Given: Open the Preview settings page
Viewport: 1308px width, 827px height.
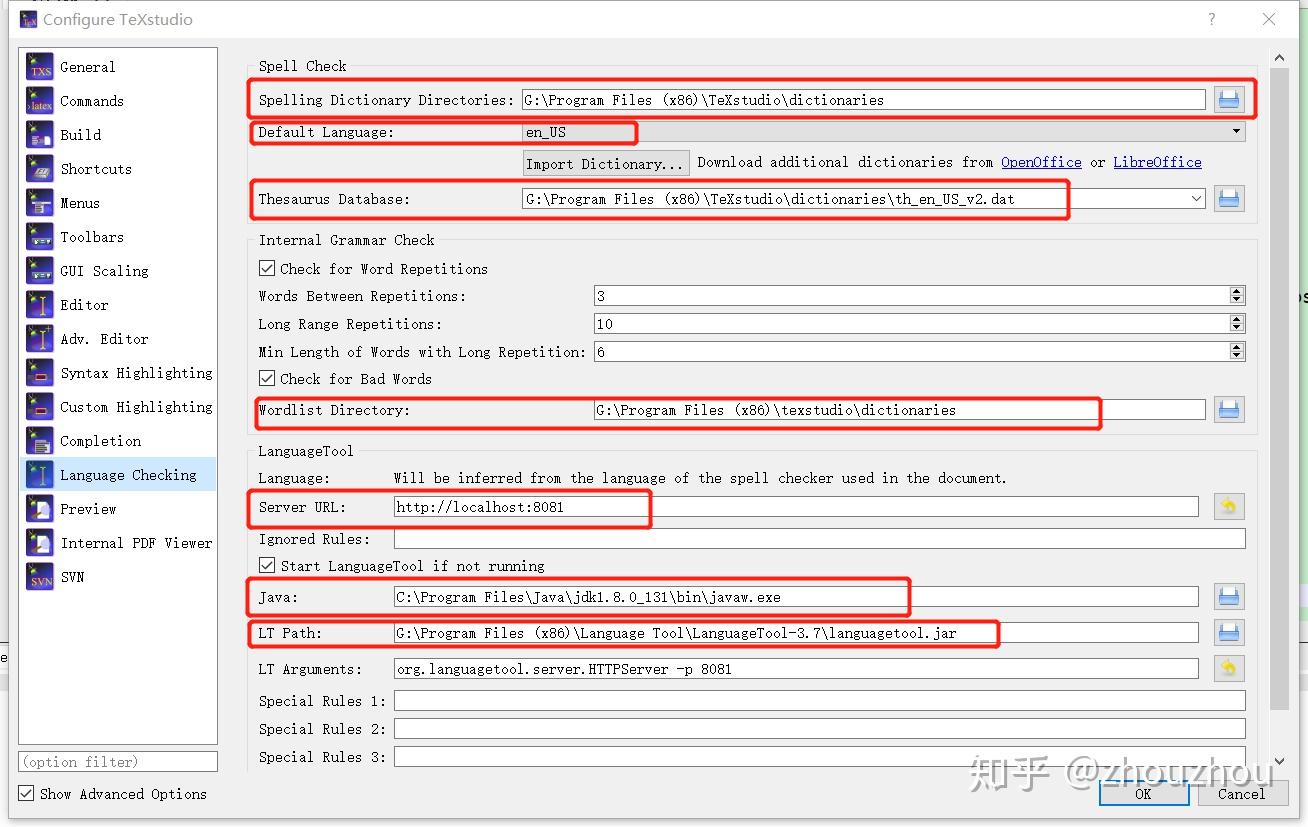Looking at the screenshot, I should pos(88,508).
